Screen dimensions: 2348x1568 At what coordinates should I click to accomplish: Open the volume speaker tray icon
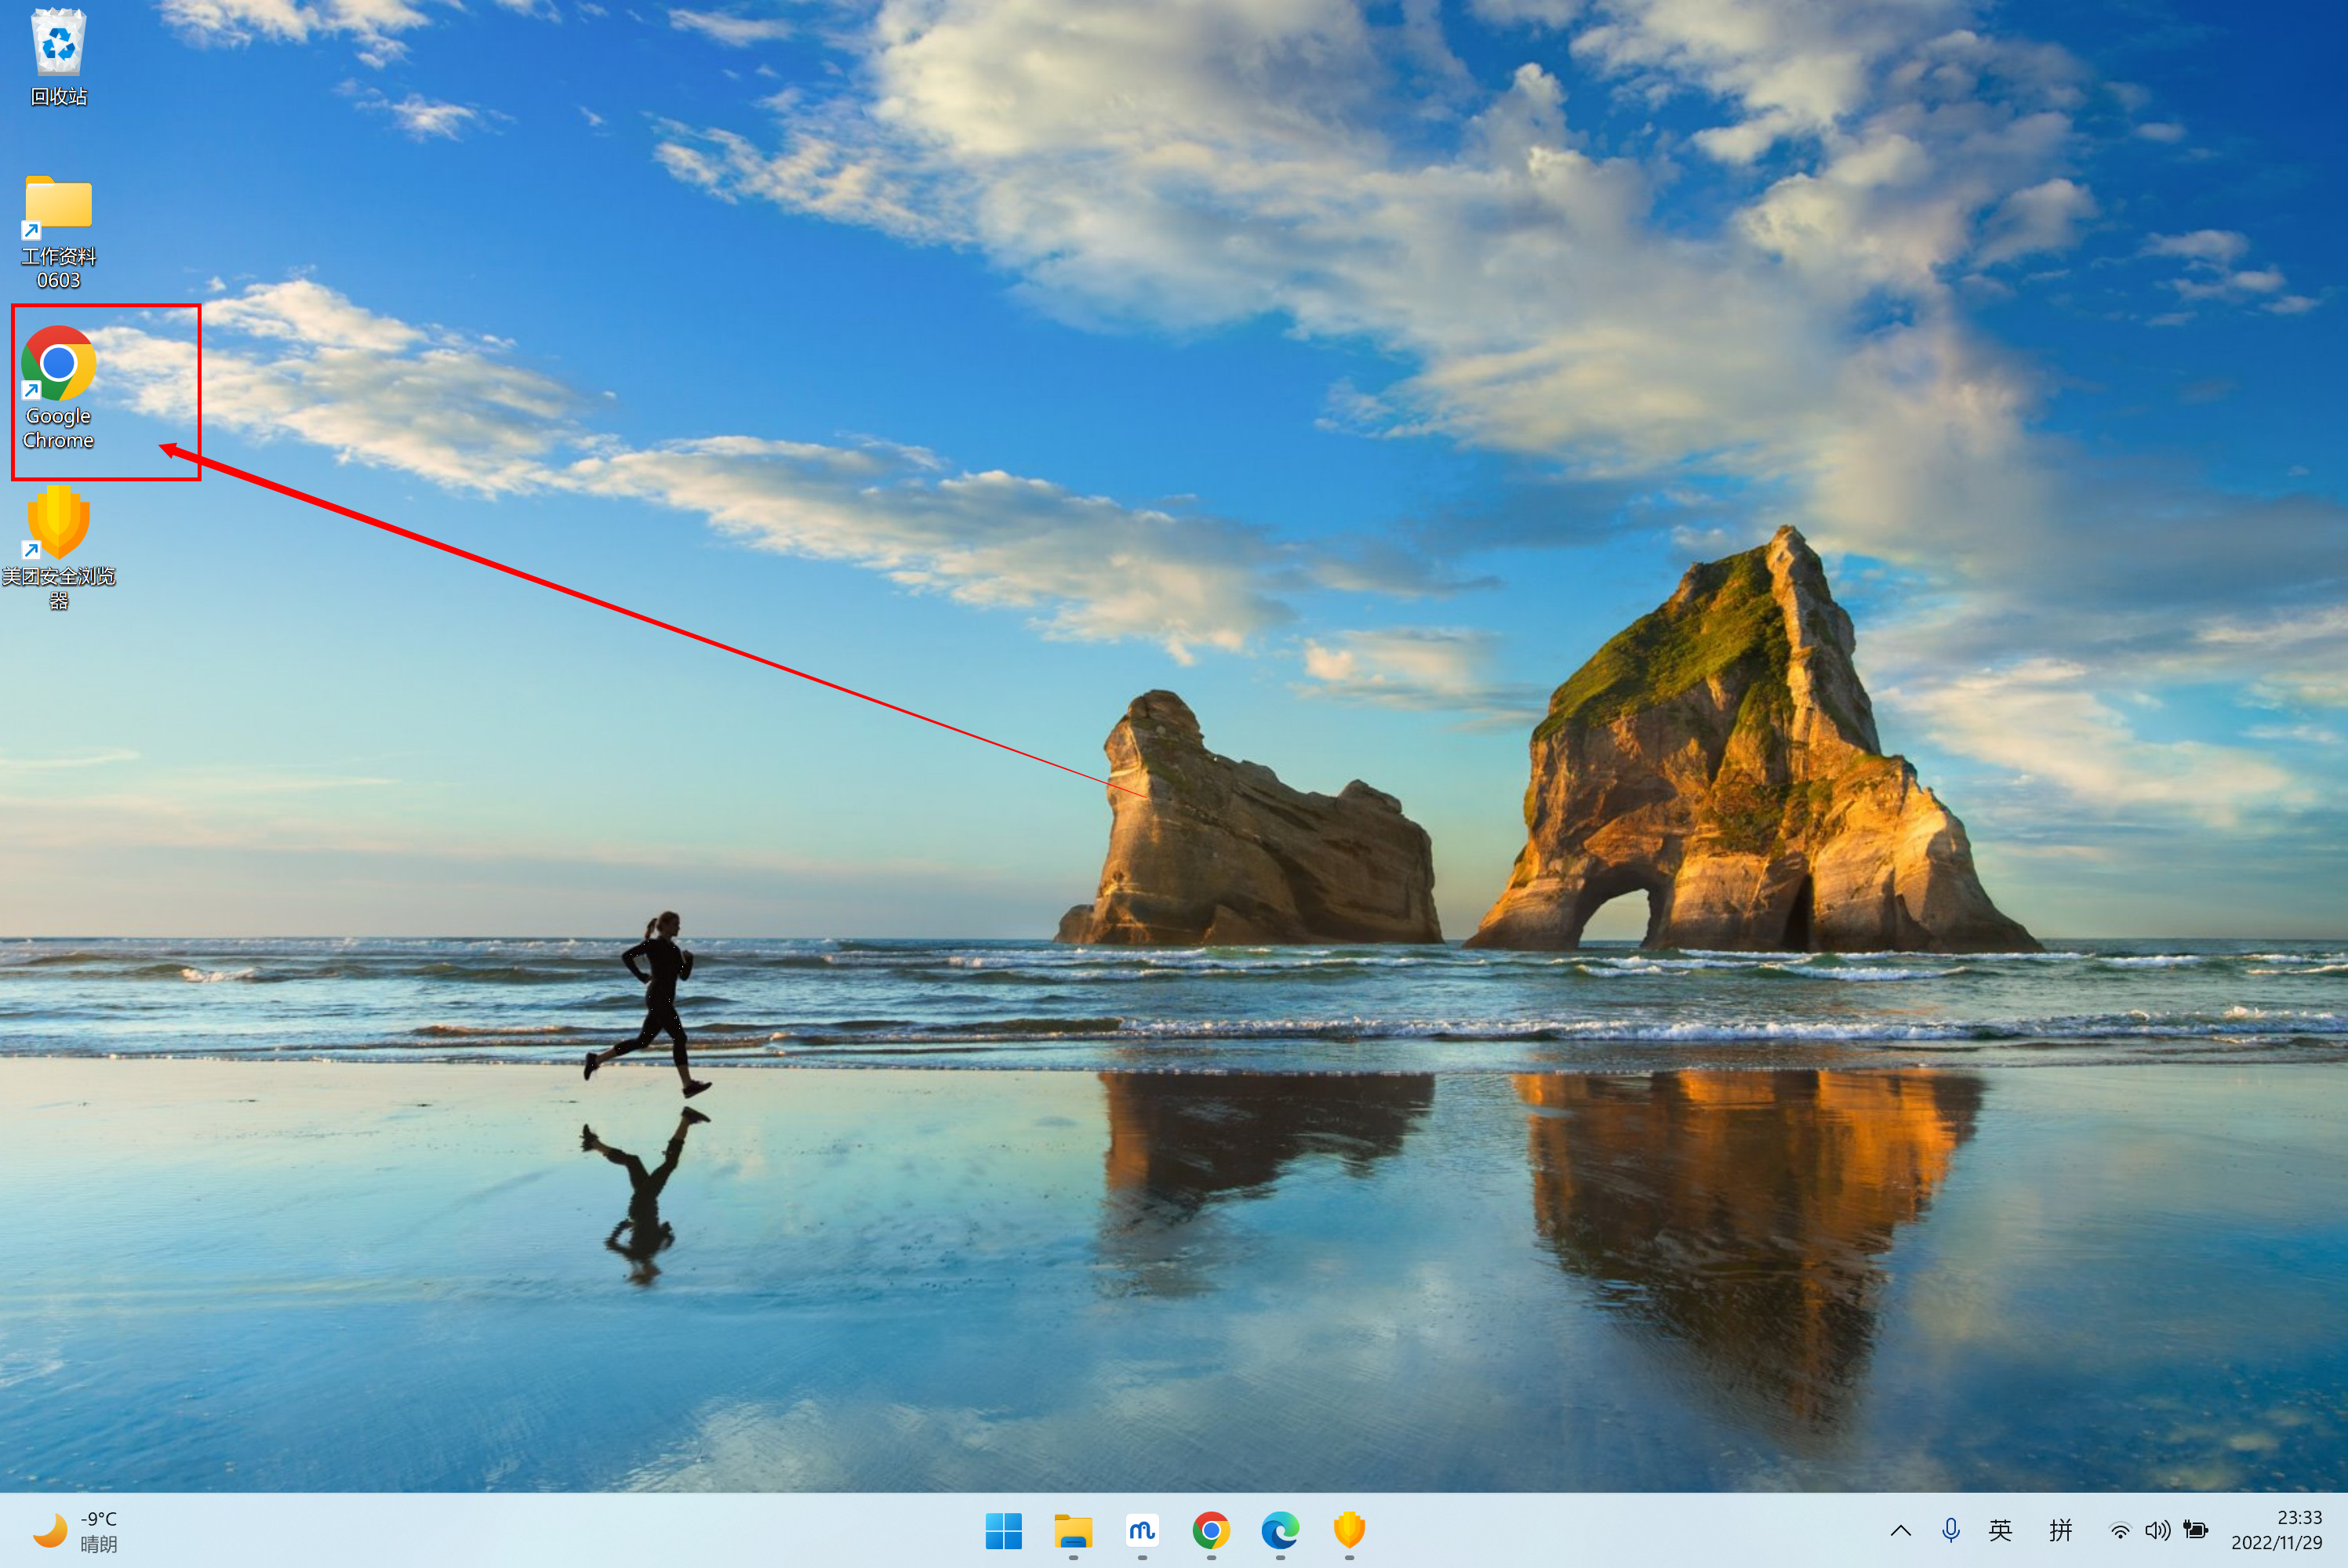pyautogui.click(x=2157, y=1530)
